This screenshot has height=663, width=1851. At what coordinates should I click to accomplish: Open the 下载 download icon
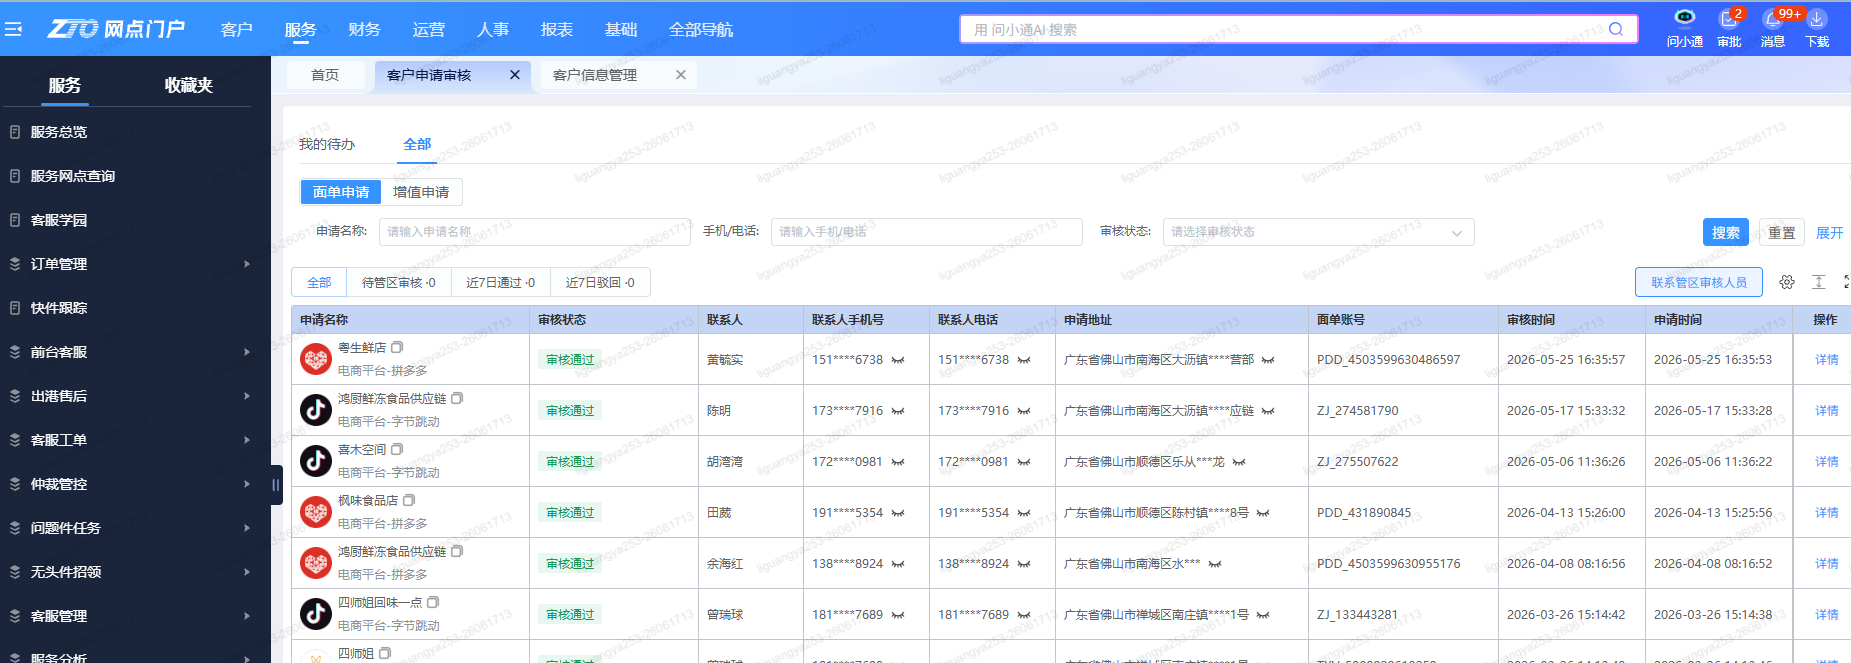point(1817,19)
